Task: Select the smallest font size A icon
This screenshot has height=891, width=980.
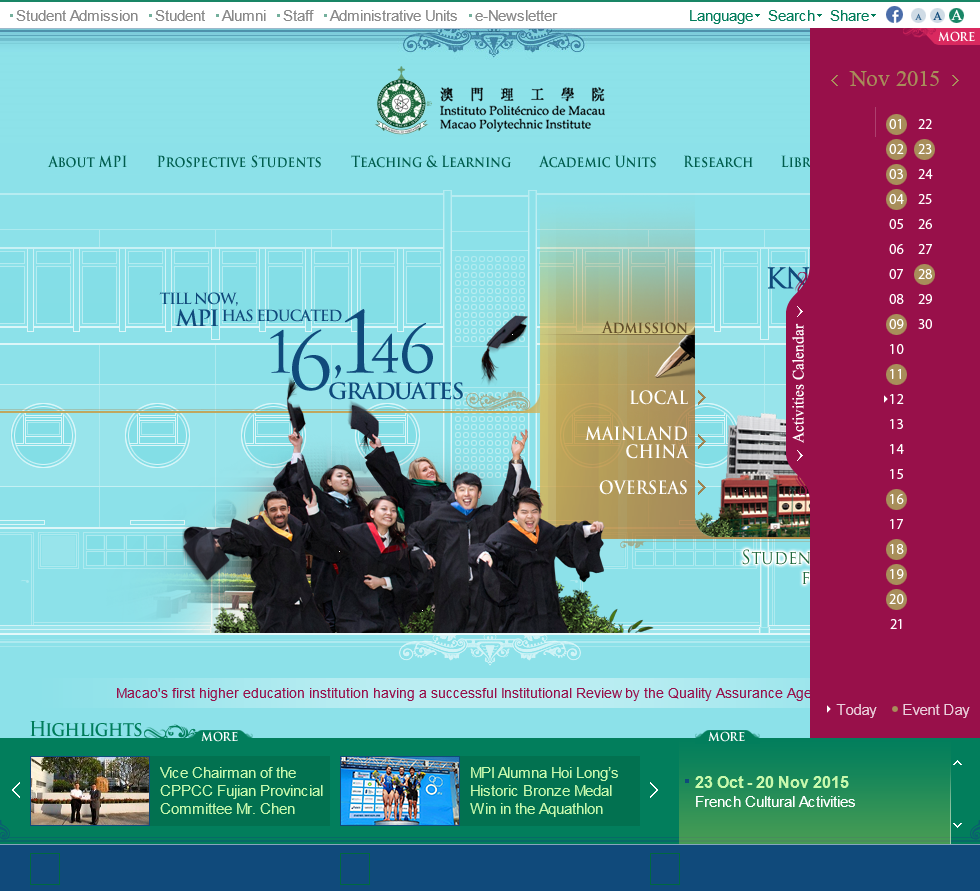Action: point(918,16)
